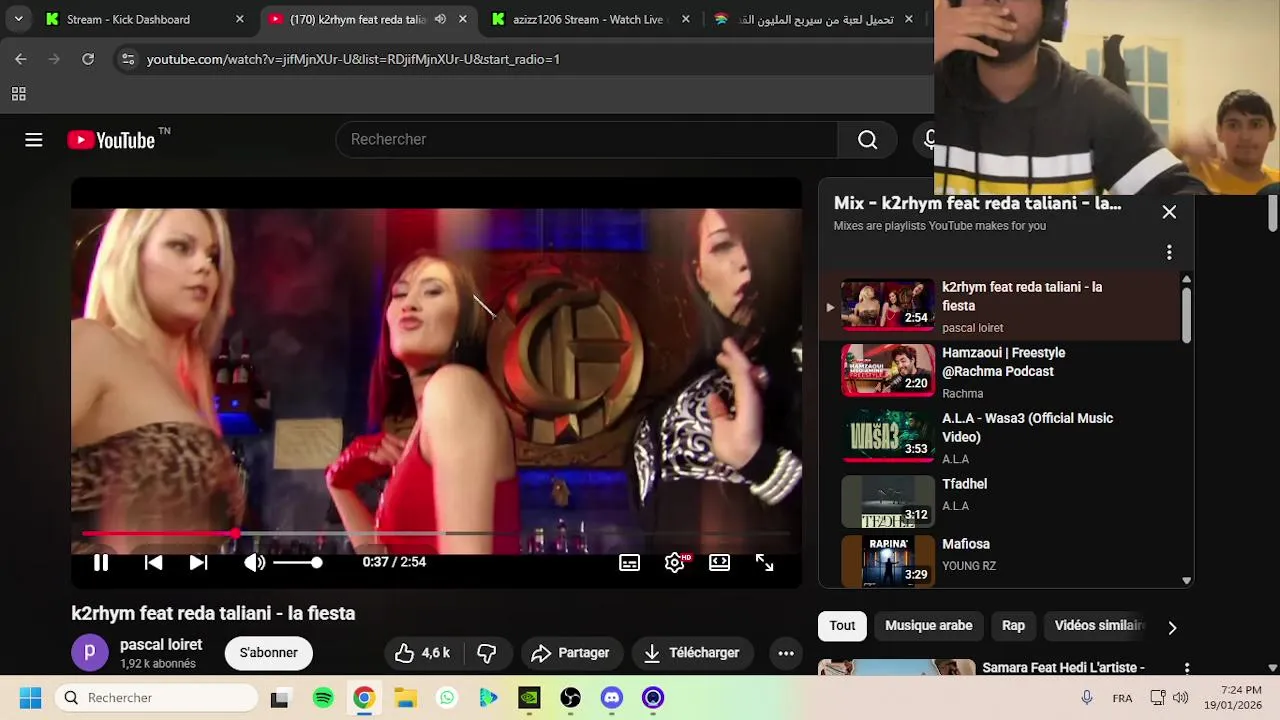This screenshot has height=720, width=1280.
Task: Open YouTube hamburger guide menu
Action: [34, 140]
